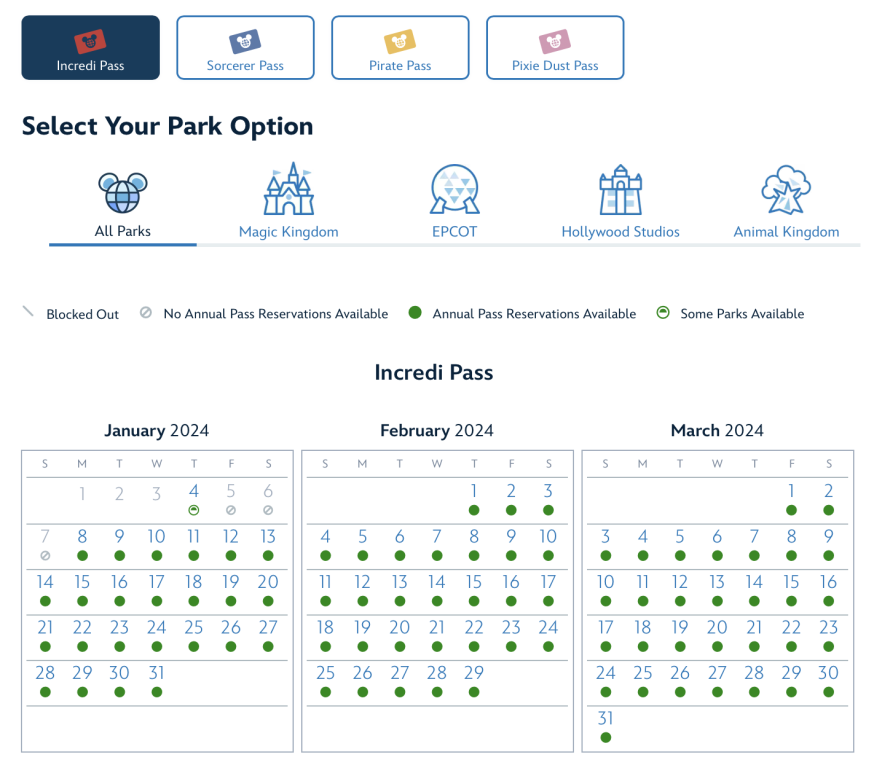Click the Some Parks Available legend icon
Image resolution: width=874 pixels, height=768 pixels.
(x=663, y=313)
